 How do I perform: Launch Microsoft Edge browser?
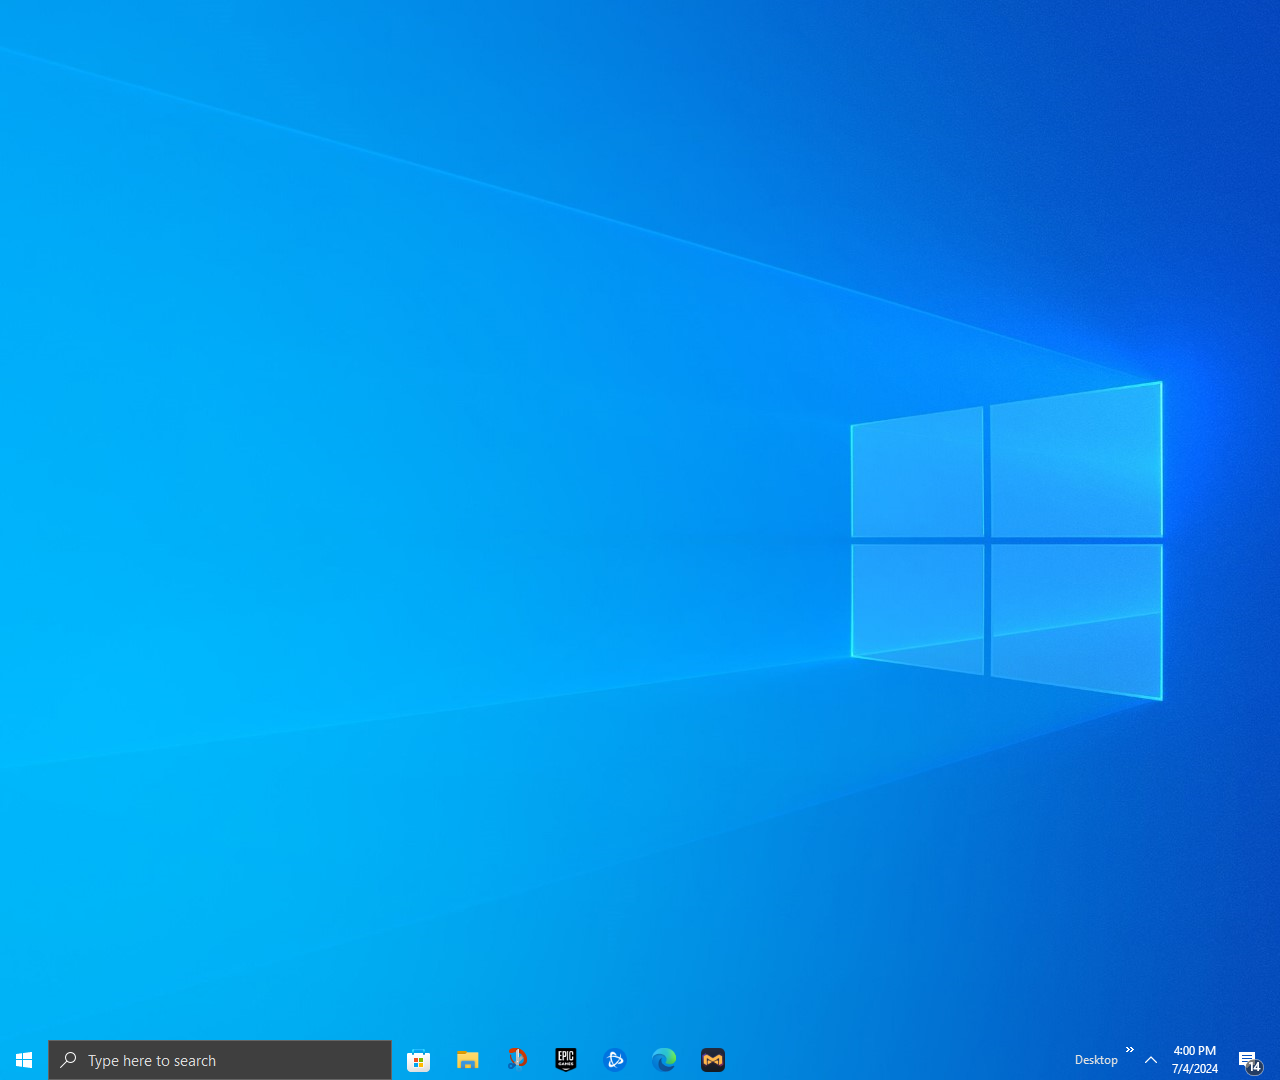[x=664, y=1060]
